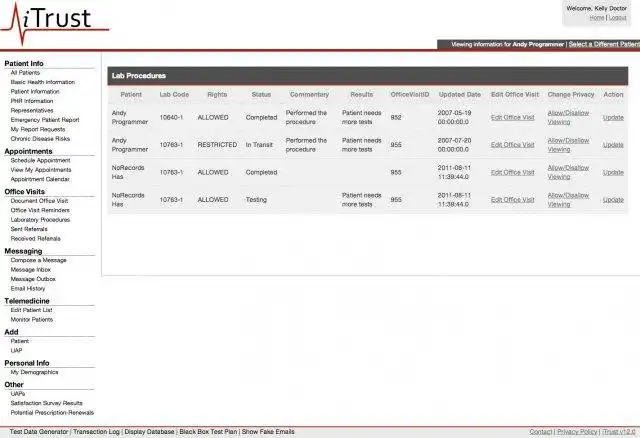The image size is (640, 438).
Task: Open the Home link in header
Action: pyautogui.click(x=596, y=18)
